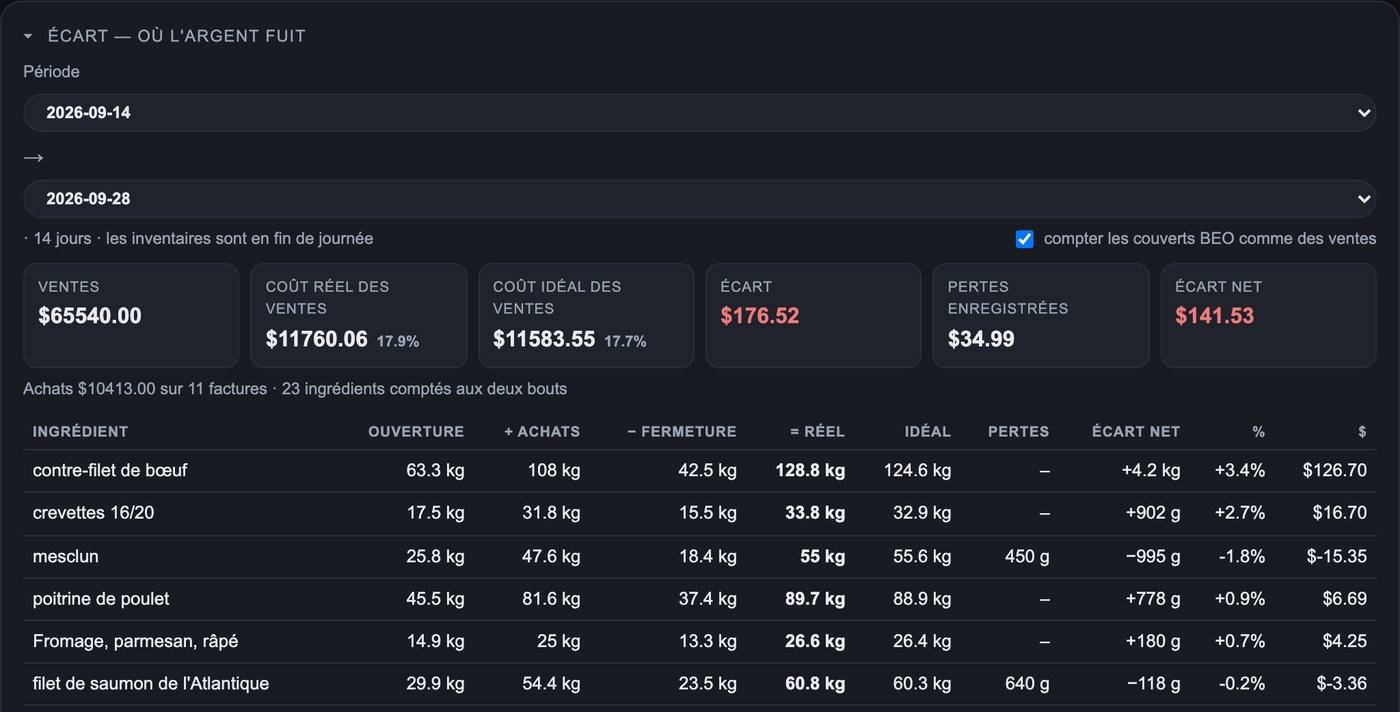Image resolution: width=1400 pixels, height=712 pixels.
Task: Click the ÉCART NET column header
Action: (1136, 432)
